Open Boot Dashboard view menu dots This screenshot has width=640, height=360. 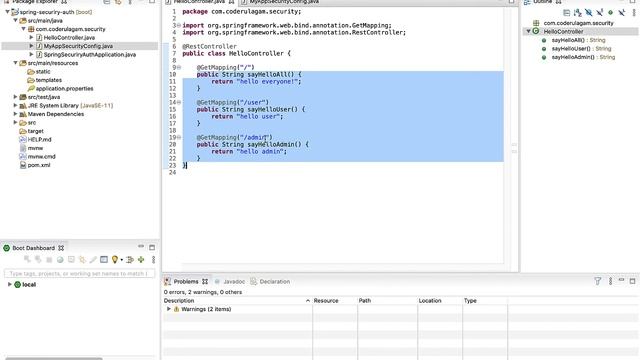[x=153, y=260]
